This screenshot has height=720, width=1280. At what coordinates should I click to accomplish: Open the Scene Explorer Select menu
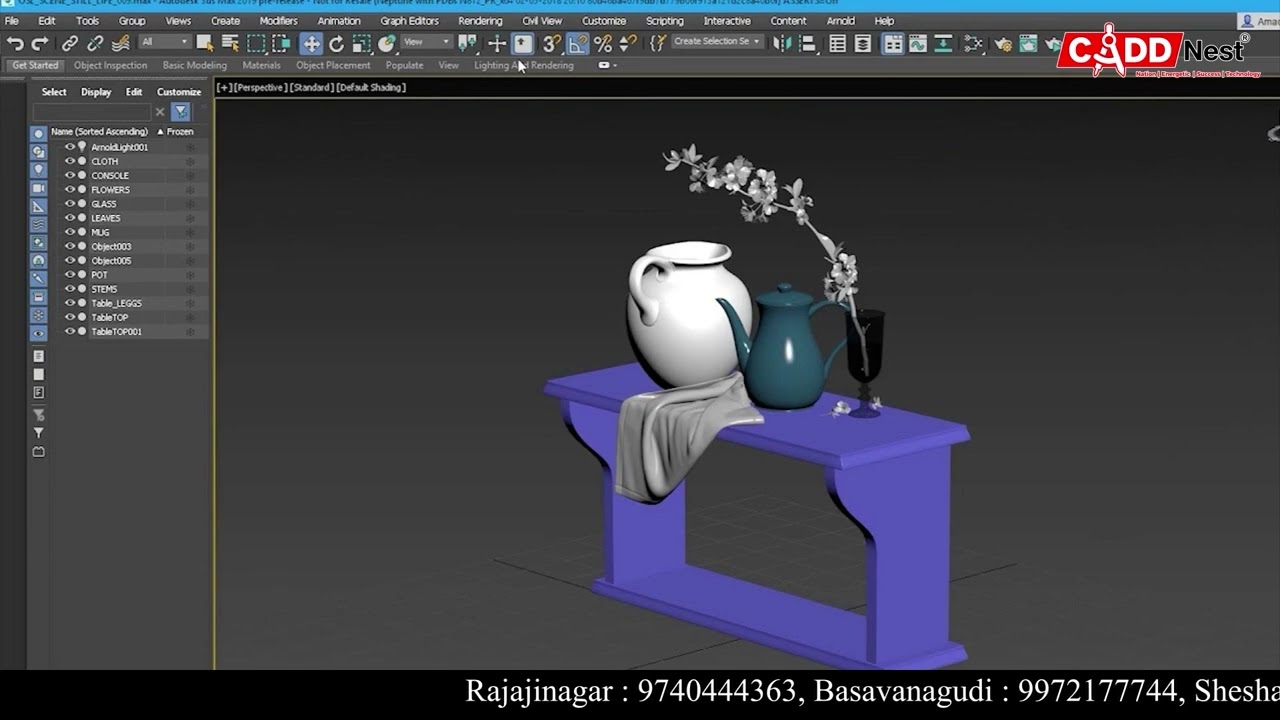point(54,92)
